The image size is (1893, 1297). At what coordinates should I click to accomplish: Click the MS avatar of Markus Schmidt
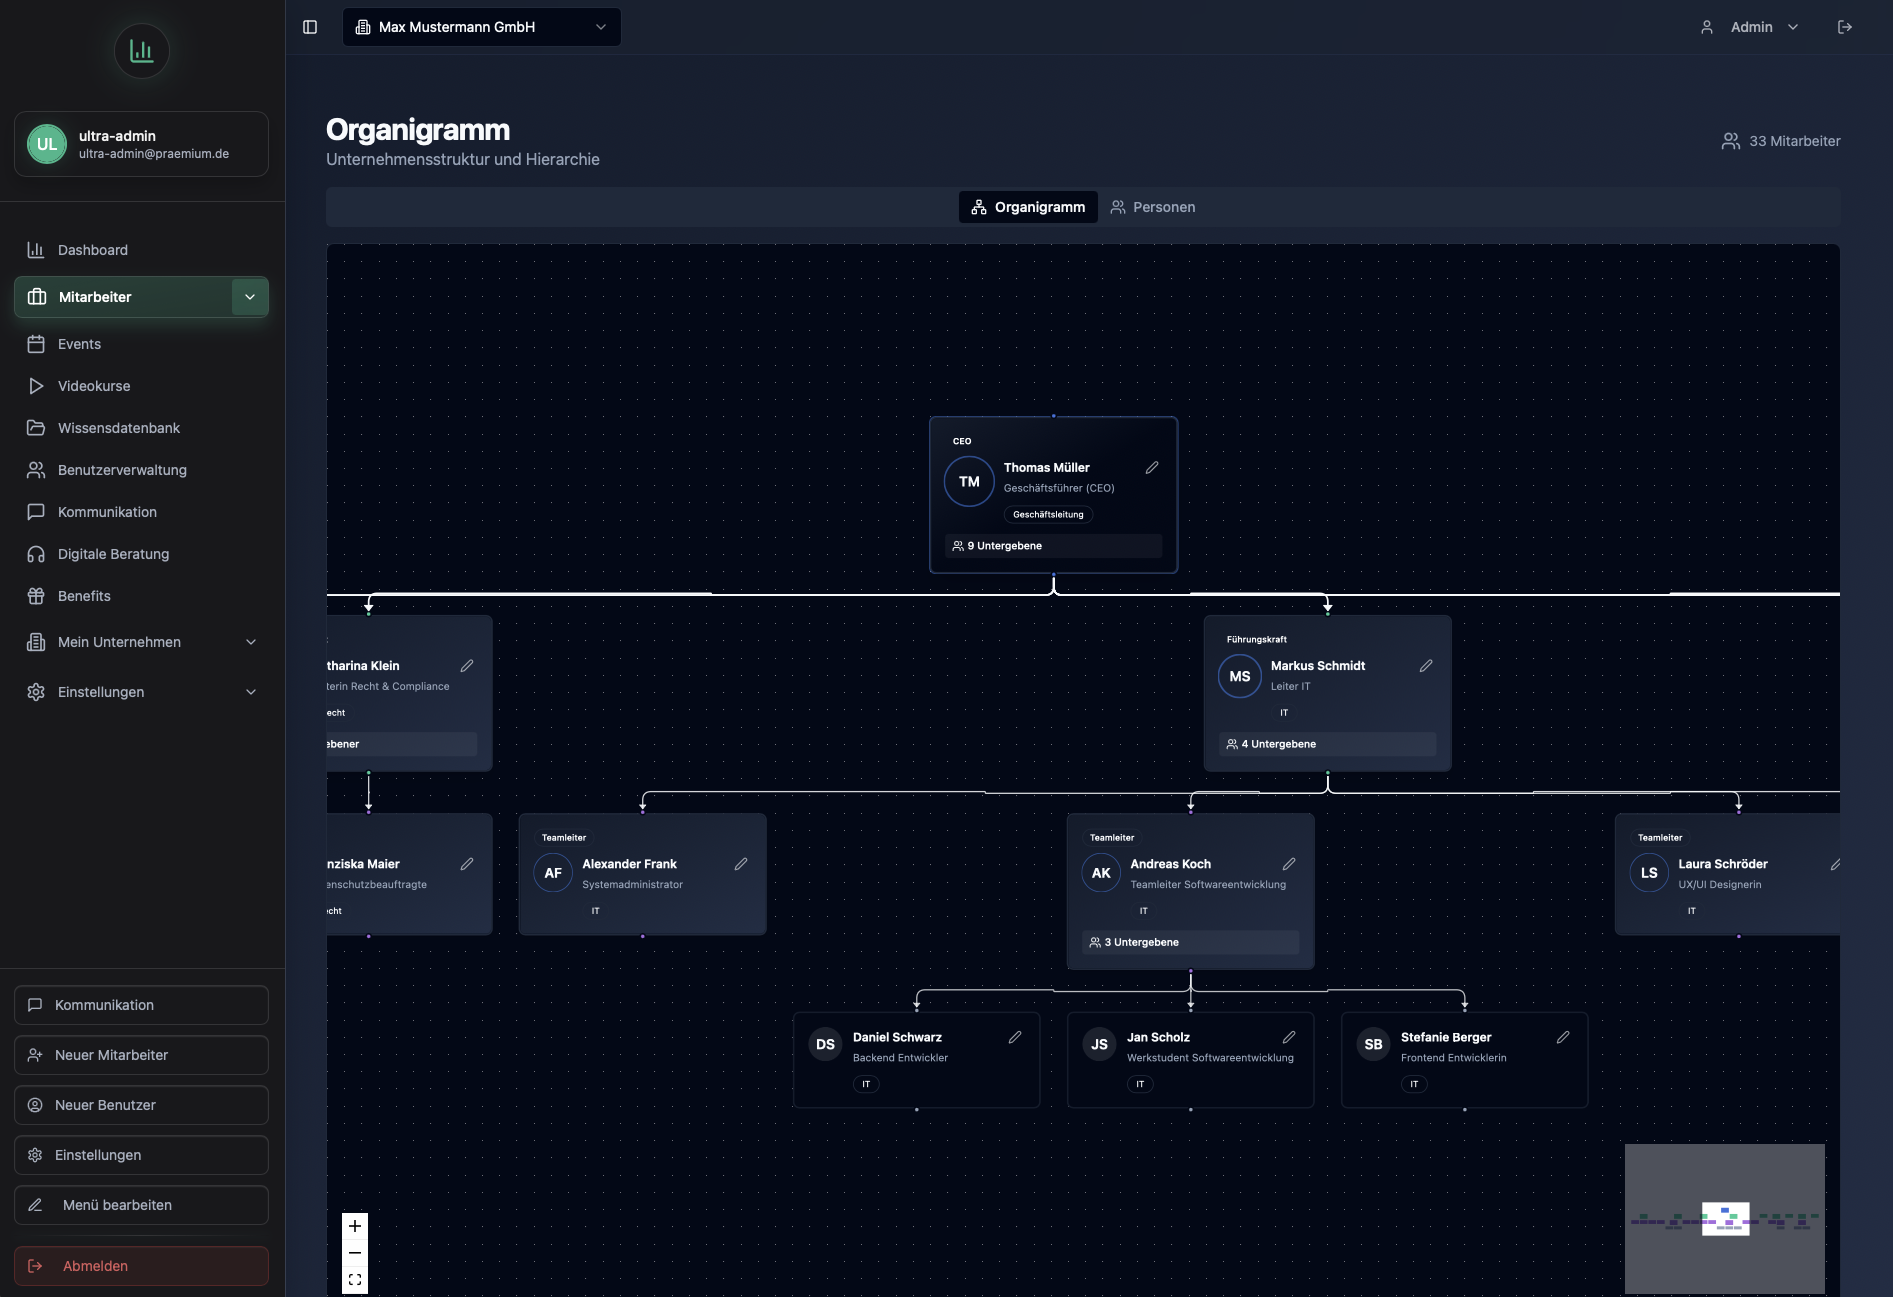click(x=1240, y=677)
